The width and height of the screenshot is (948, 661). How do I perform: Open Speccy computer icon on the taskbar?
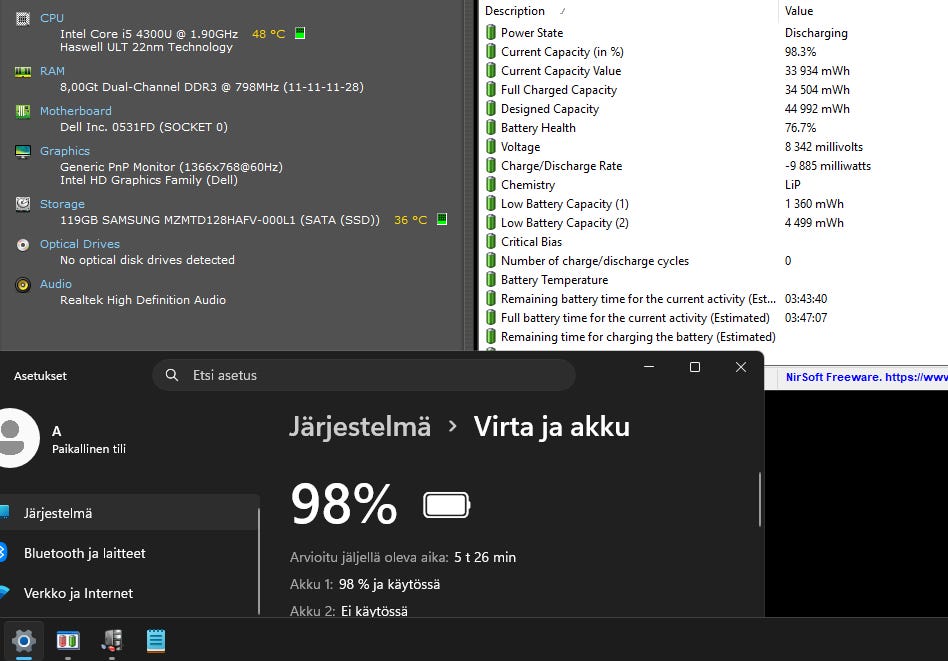coord(112,640)
